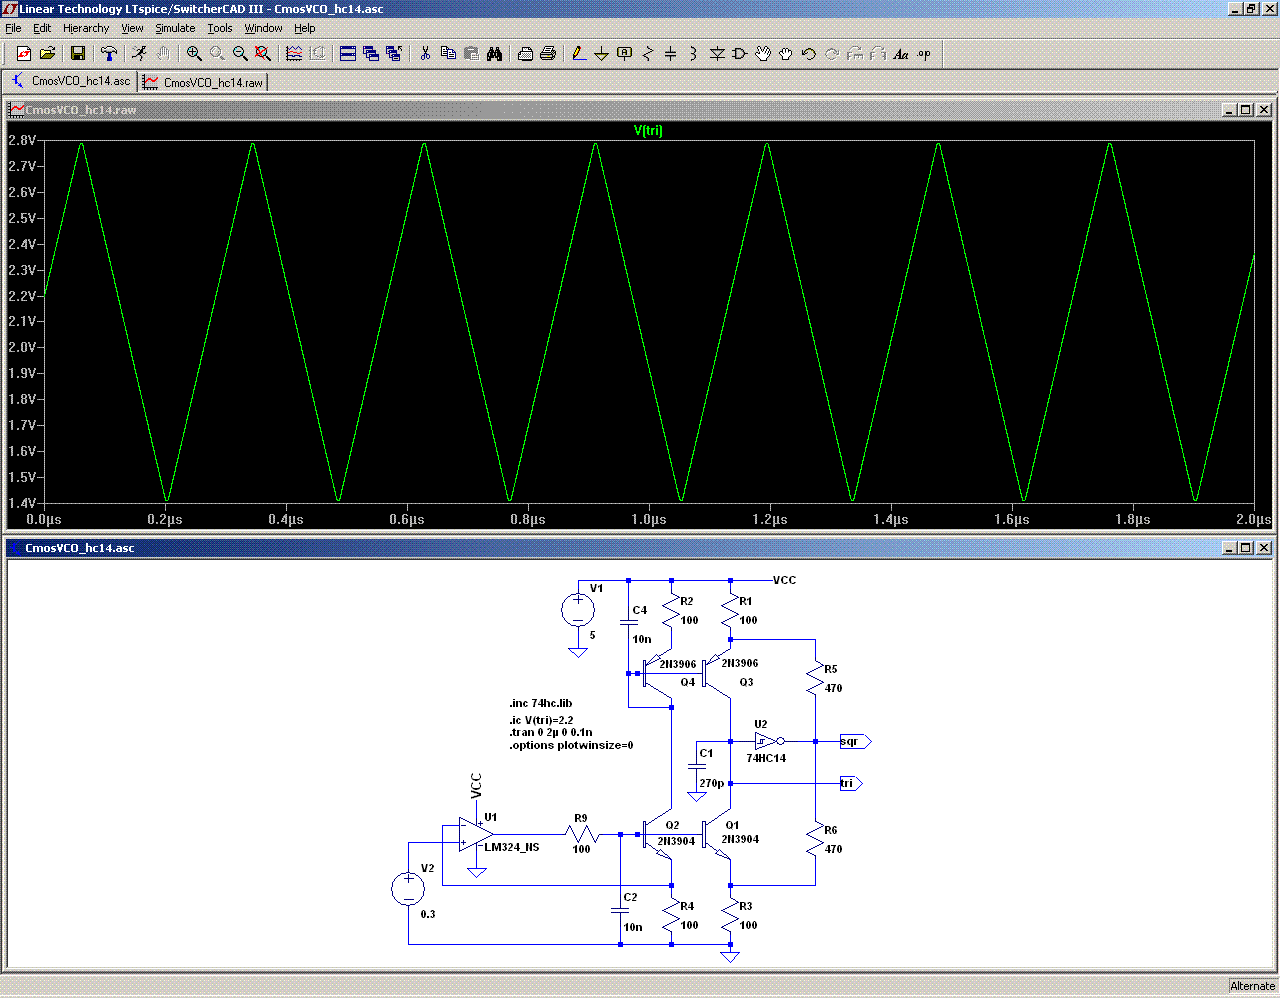Open the Simulate menu
1280x998 pixels.
175,28
